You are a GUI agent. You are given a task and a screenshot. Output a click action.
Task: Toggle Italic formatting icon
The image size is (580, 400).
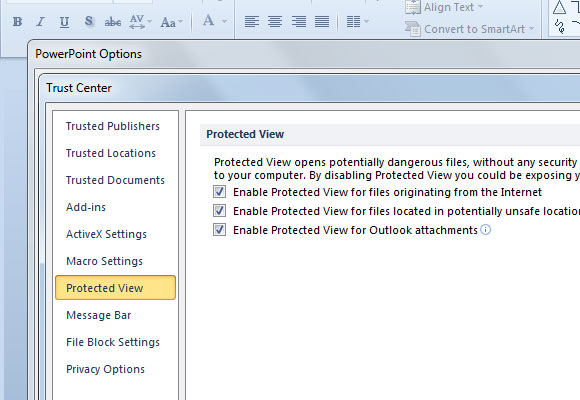click(41, 22)
